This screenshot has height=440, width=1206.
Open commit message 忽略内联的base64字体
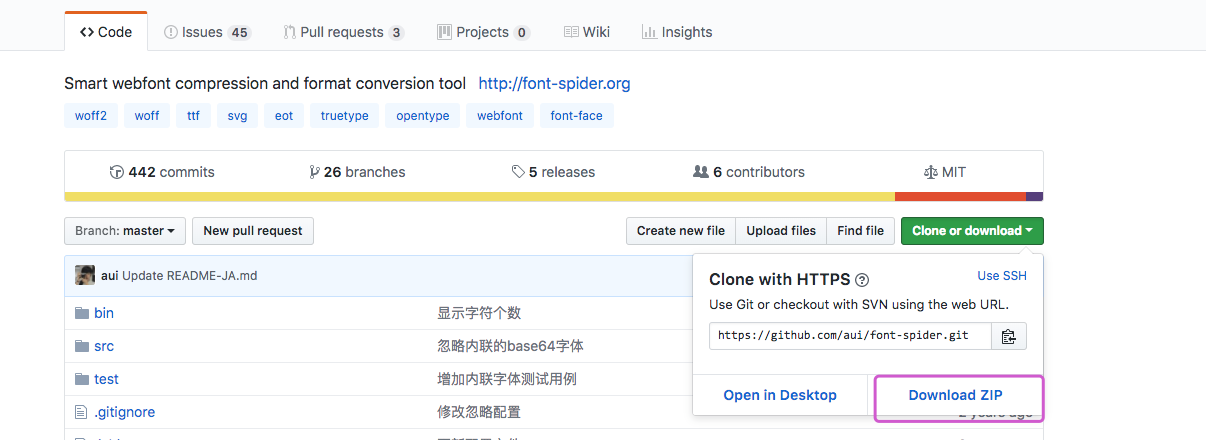510,346
